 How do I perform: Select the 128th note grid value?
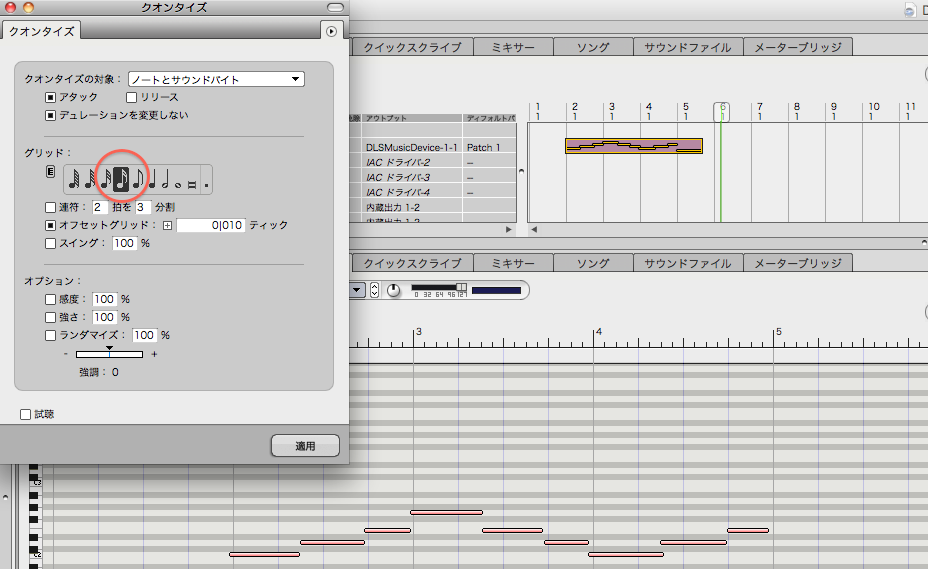point(74,179)
